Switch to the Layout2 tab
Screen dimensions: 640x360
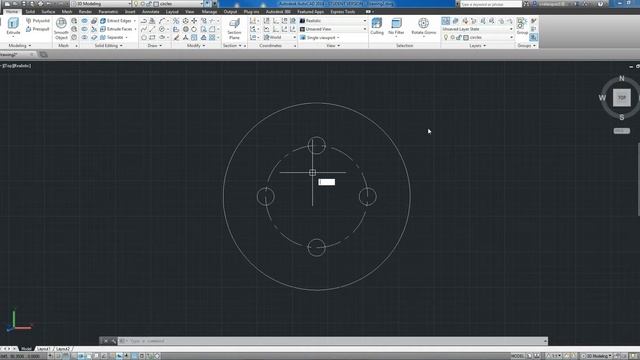click(x=62, y=349)
